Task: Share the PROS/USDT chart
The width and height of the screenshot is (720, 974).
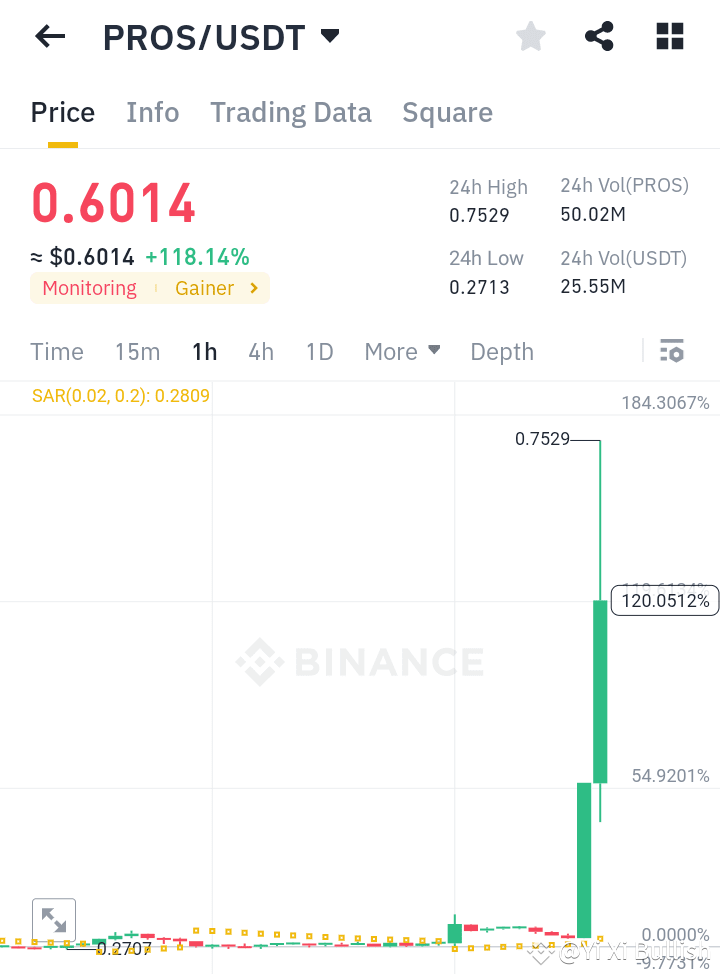Action: tap(598, 36)
